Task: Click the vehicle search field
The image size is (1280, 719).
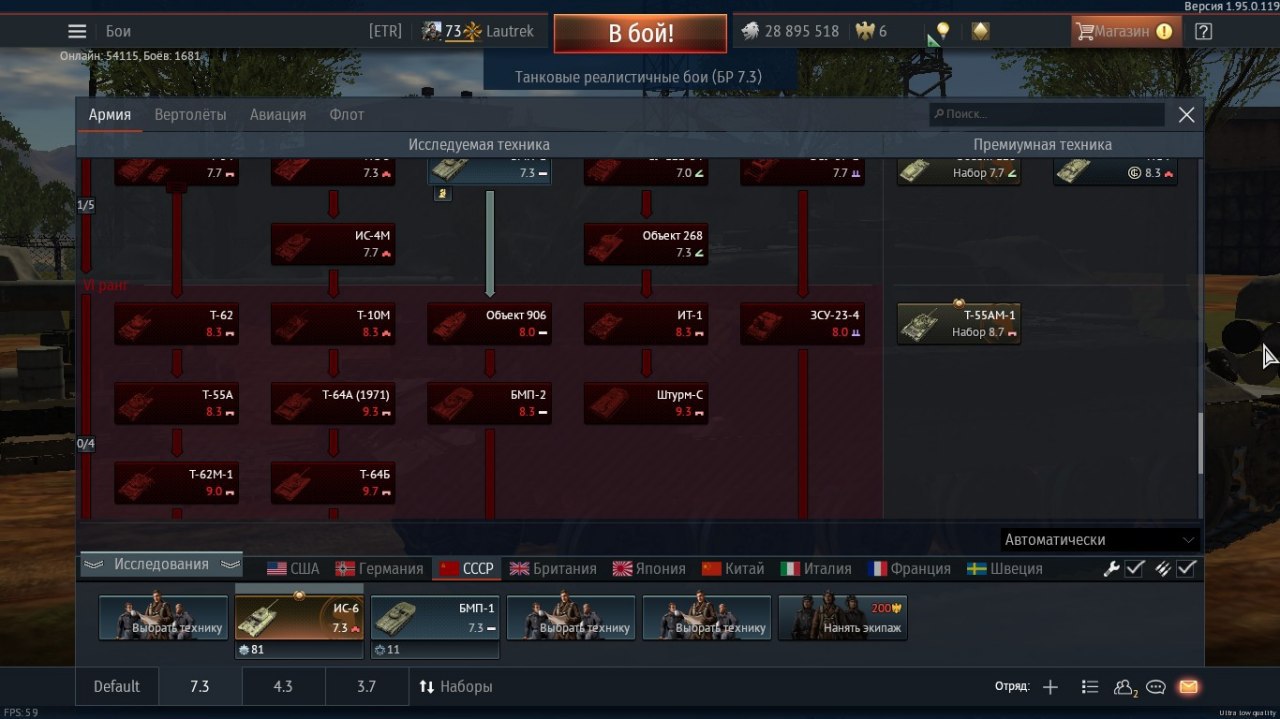Action: click(x=1047, y=114)
